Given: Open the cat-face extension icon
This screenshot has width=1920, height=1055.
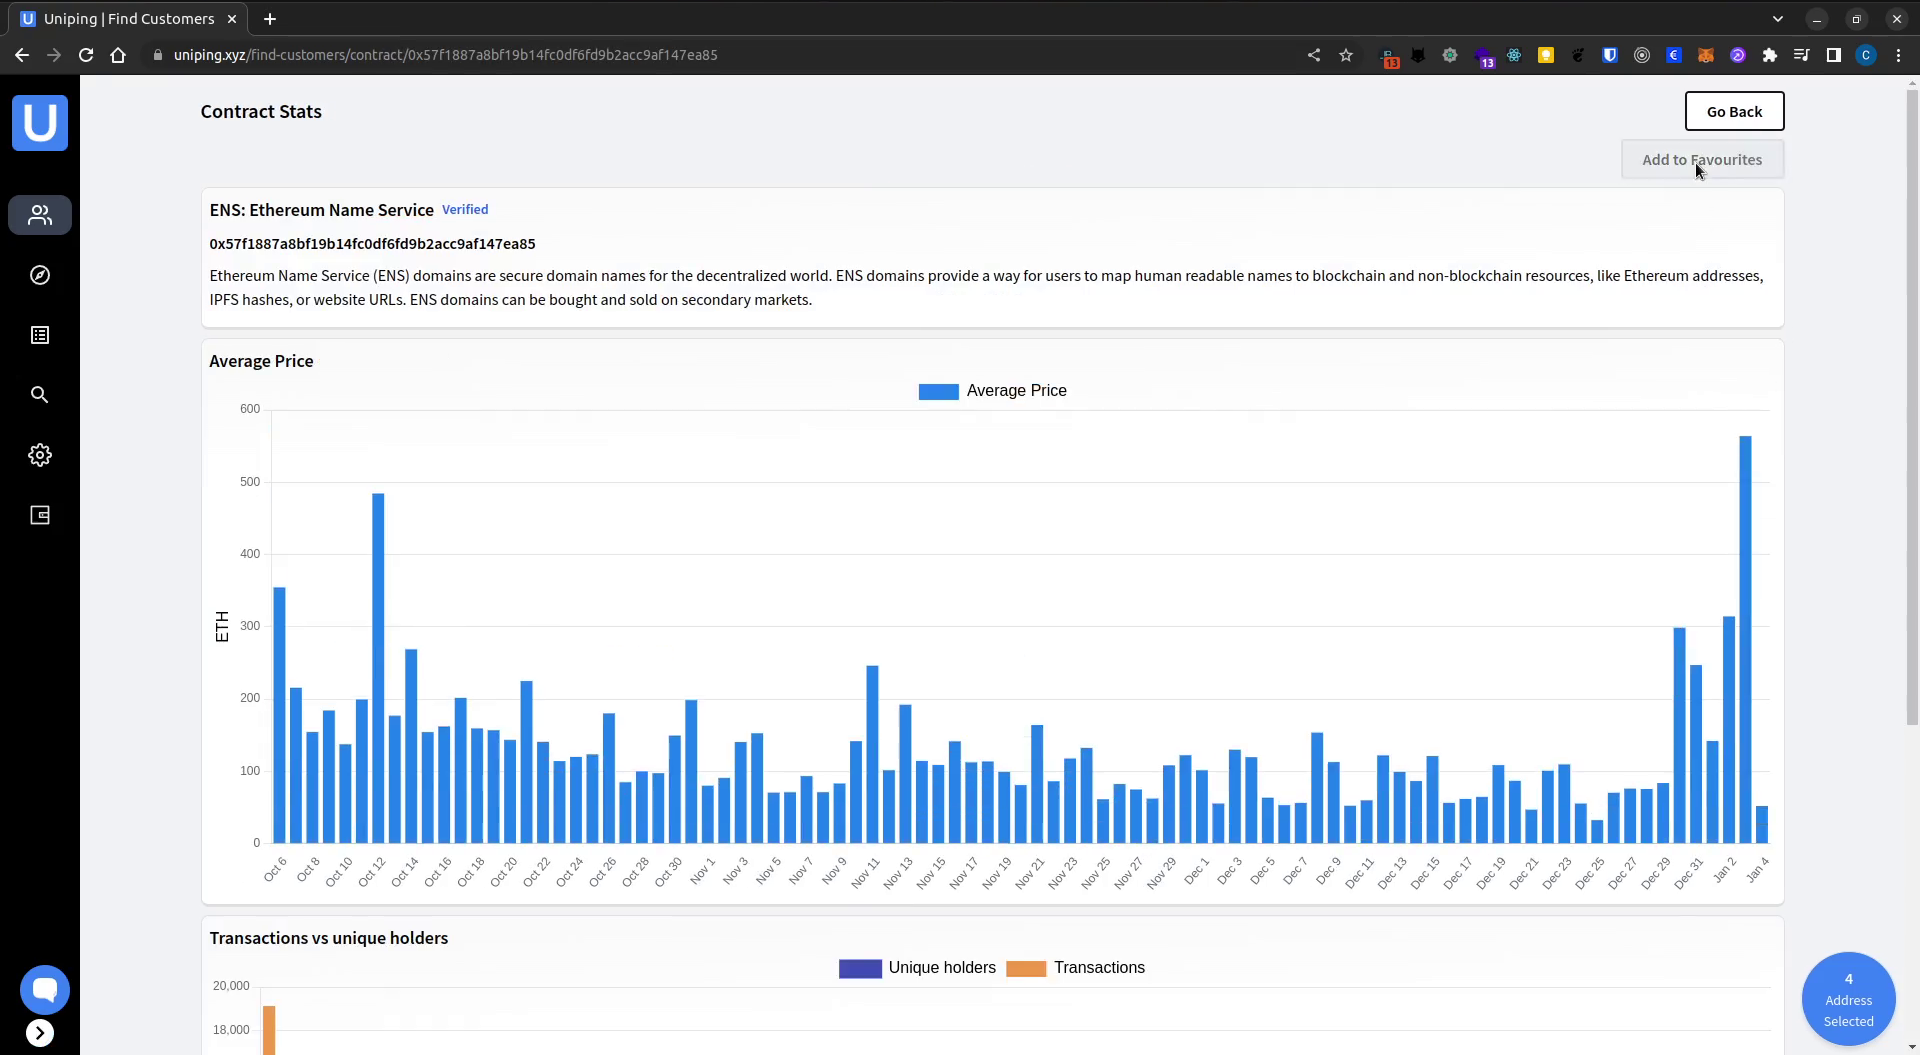Looking at the screenshot, I should click(x=1418, y=55).
